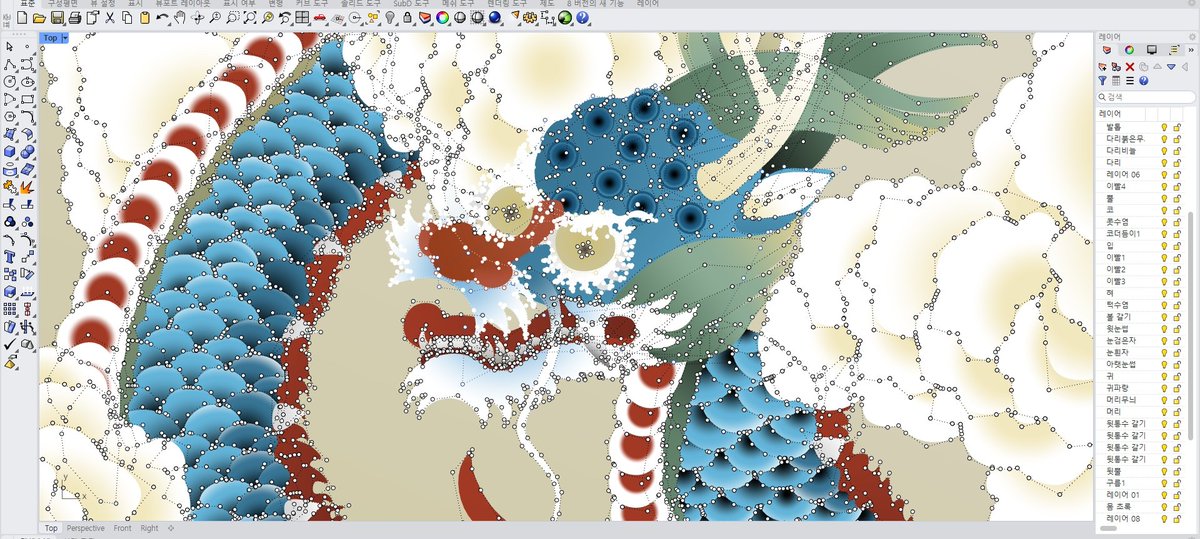Open the Top viewport dropdown arrow
This screenshot has width=1200, height=539.
[65, 38]
